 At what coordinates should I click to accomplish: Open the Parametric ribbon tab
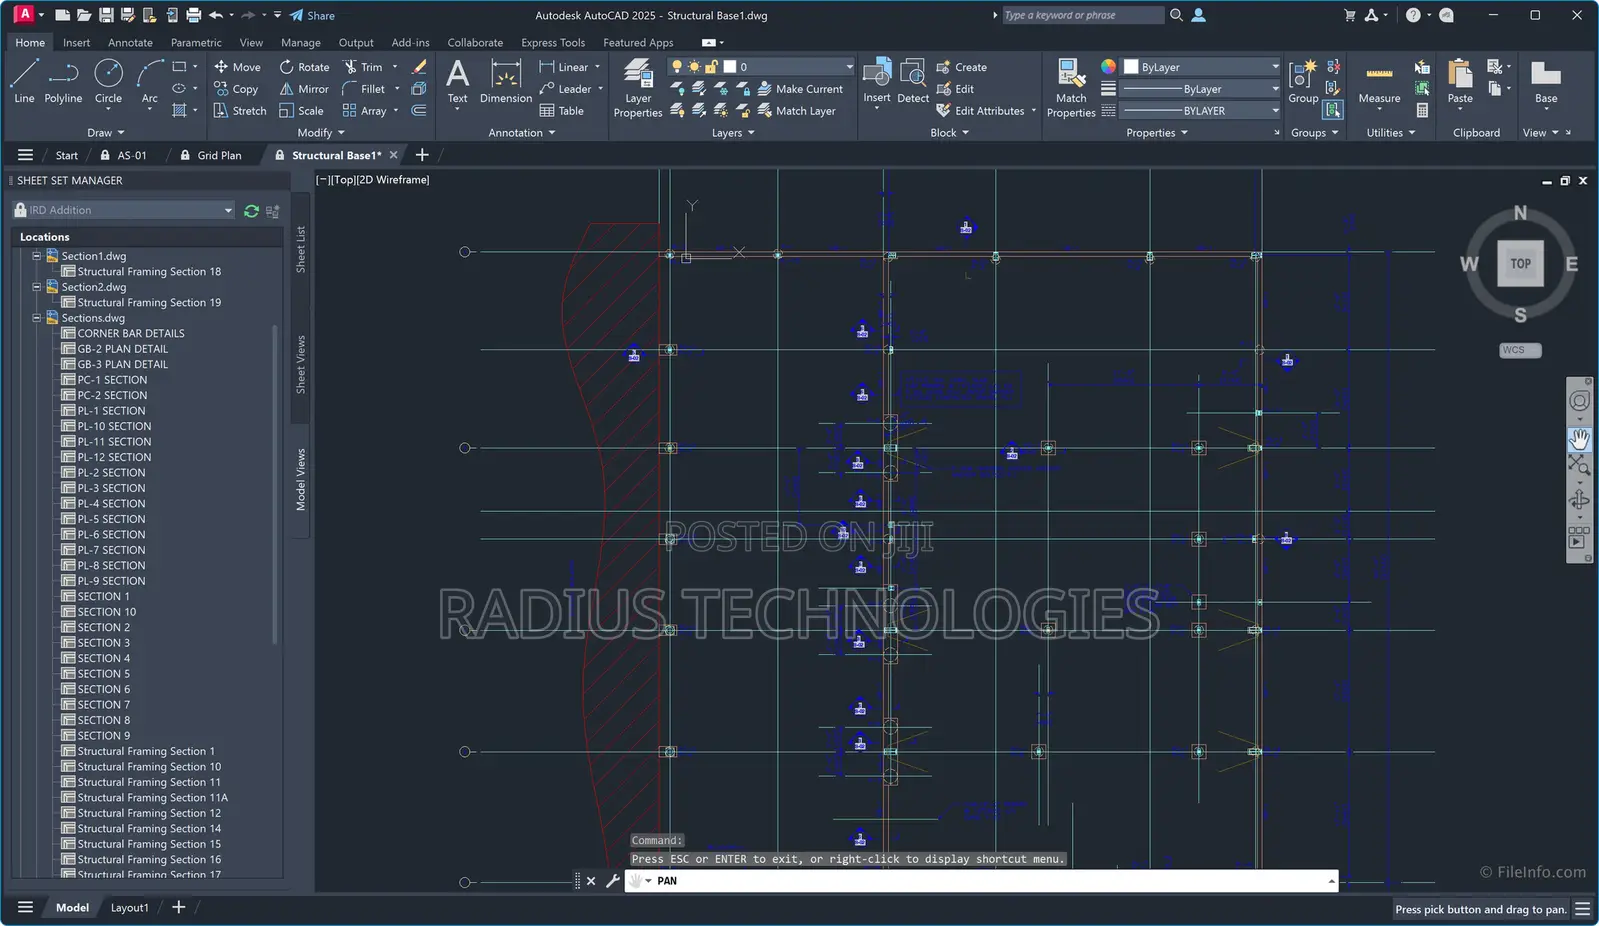(196, 43)
